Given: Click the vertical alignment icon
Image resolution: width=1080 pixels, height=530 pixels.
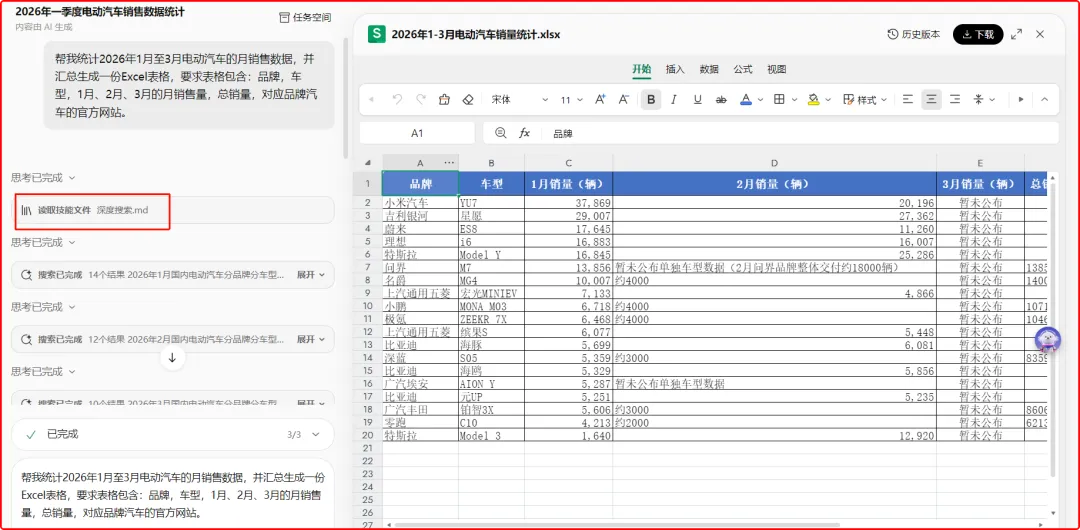Looking at the screenshot, I should pos(978,100).
